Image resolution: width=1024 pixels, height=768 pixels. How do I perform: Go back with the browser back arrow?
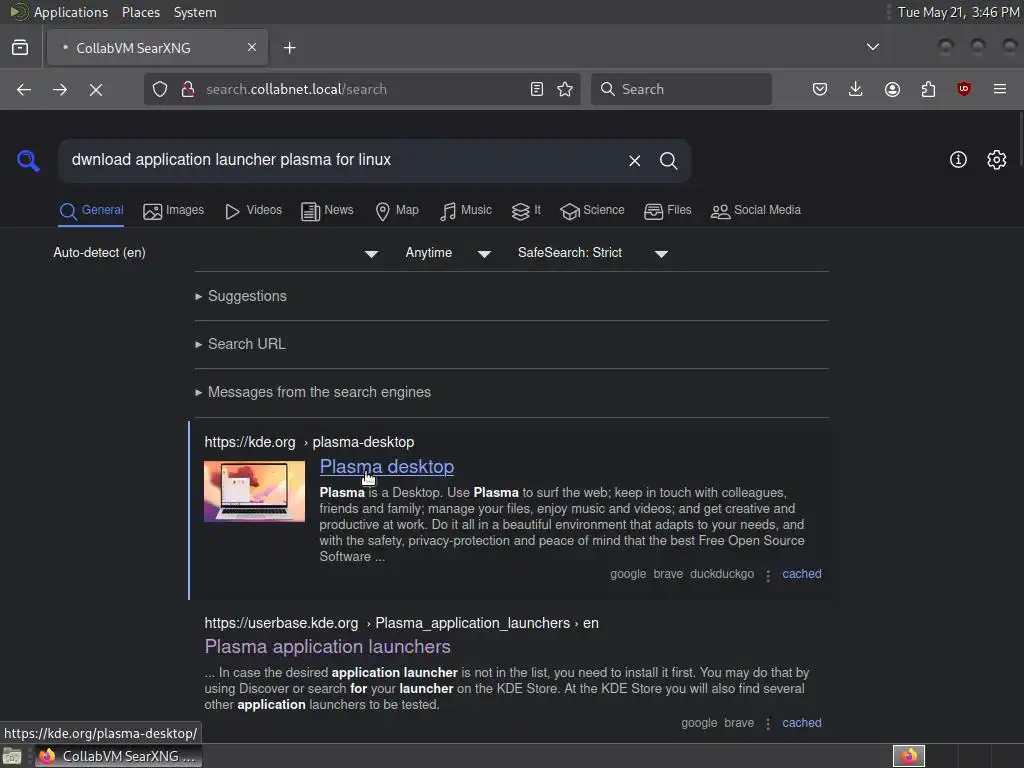(x=24, y=89)
